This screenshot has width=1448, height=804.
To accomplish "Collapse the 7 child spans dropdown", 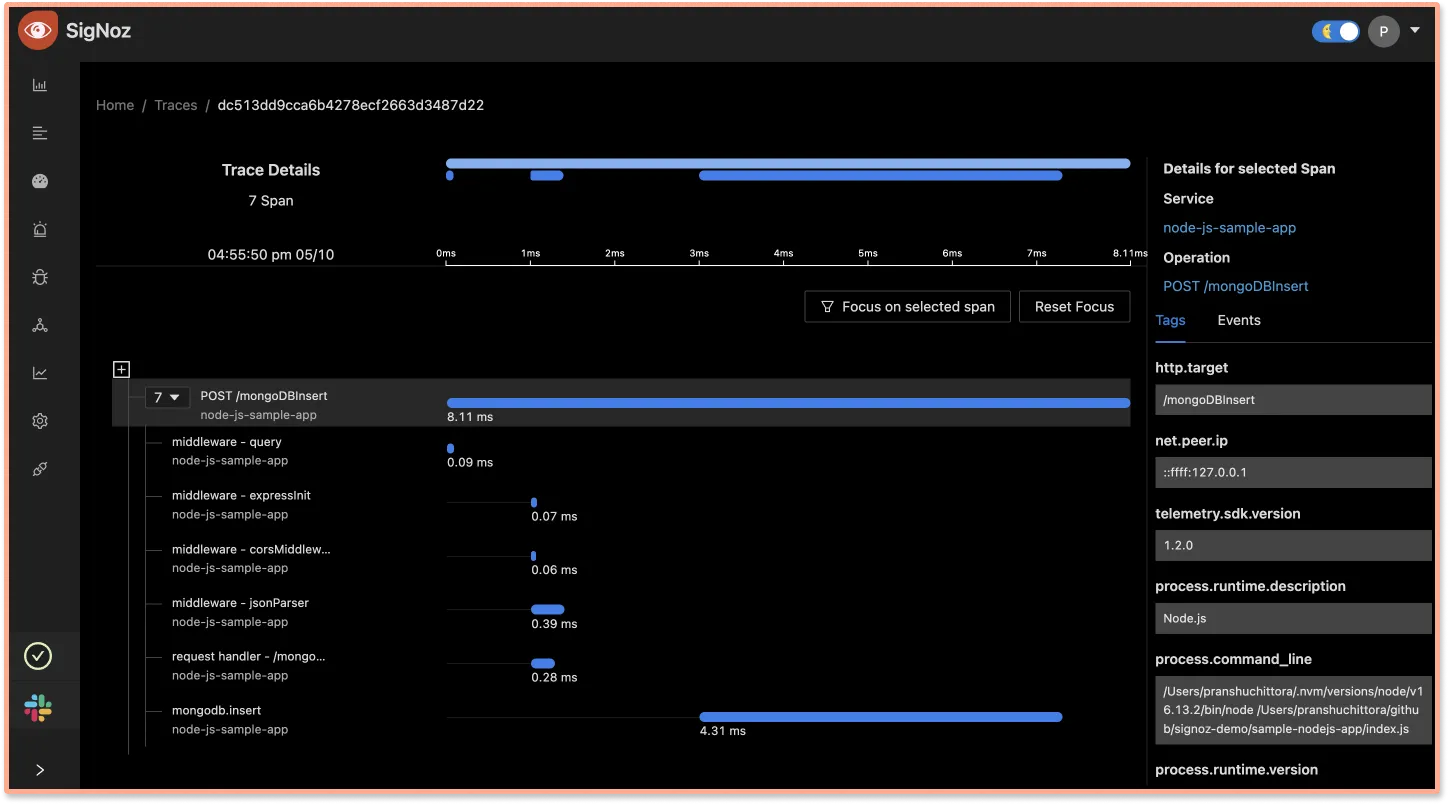I will pyautogui.click(x=167, y=397).
